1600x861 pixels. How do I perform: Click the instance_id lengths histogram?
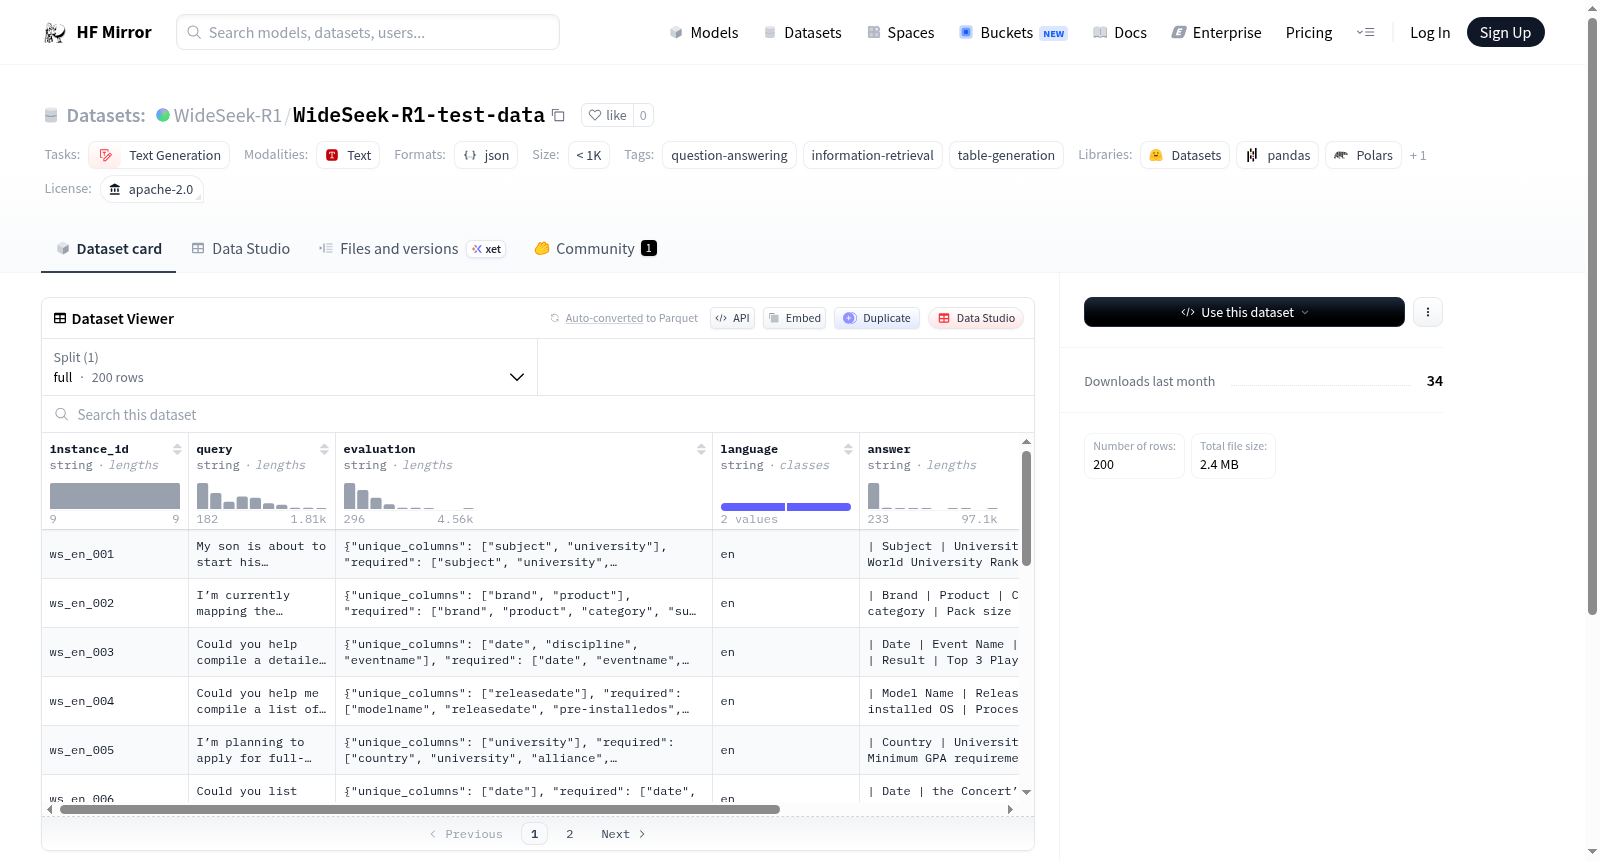click(x=115, y=496)
